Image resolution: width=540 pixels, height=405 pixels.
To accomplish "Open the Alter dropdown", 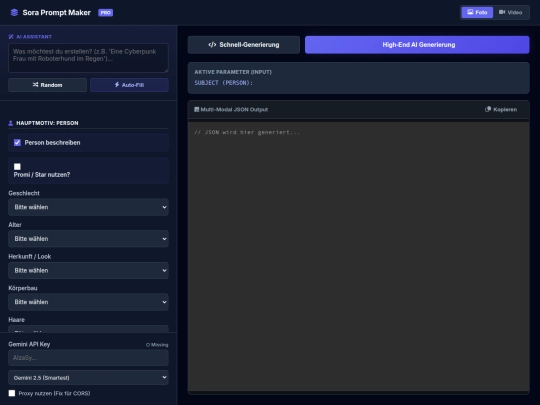I will [88, 239].
